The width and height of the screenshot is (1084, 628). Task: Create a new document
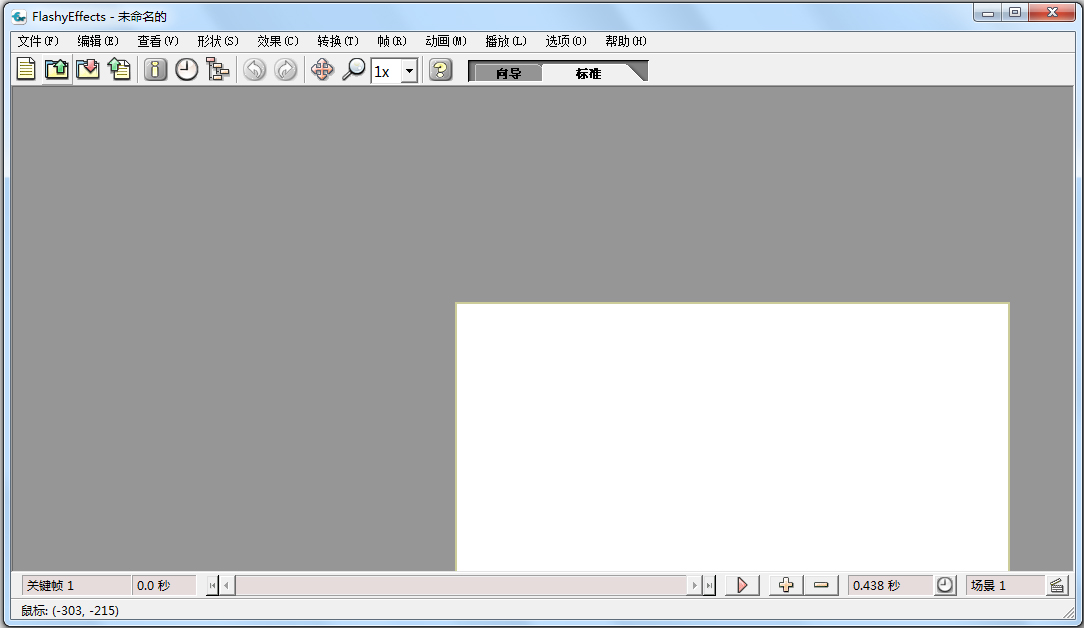pos(26,69)
